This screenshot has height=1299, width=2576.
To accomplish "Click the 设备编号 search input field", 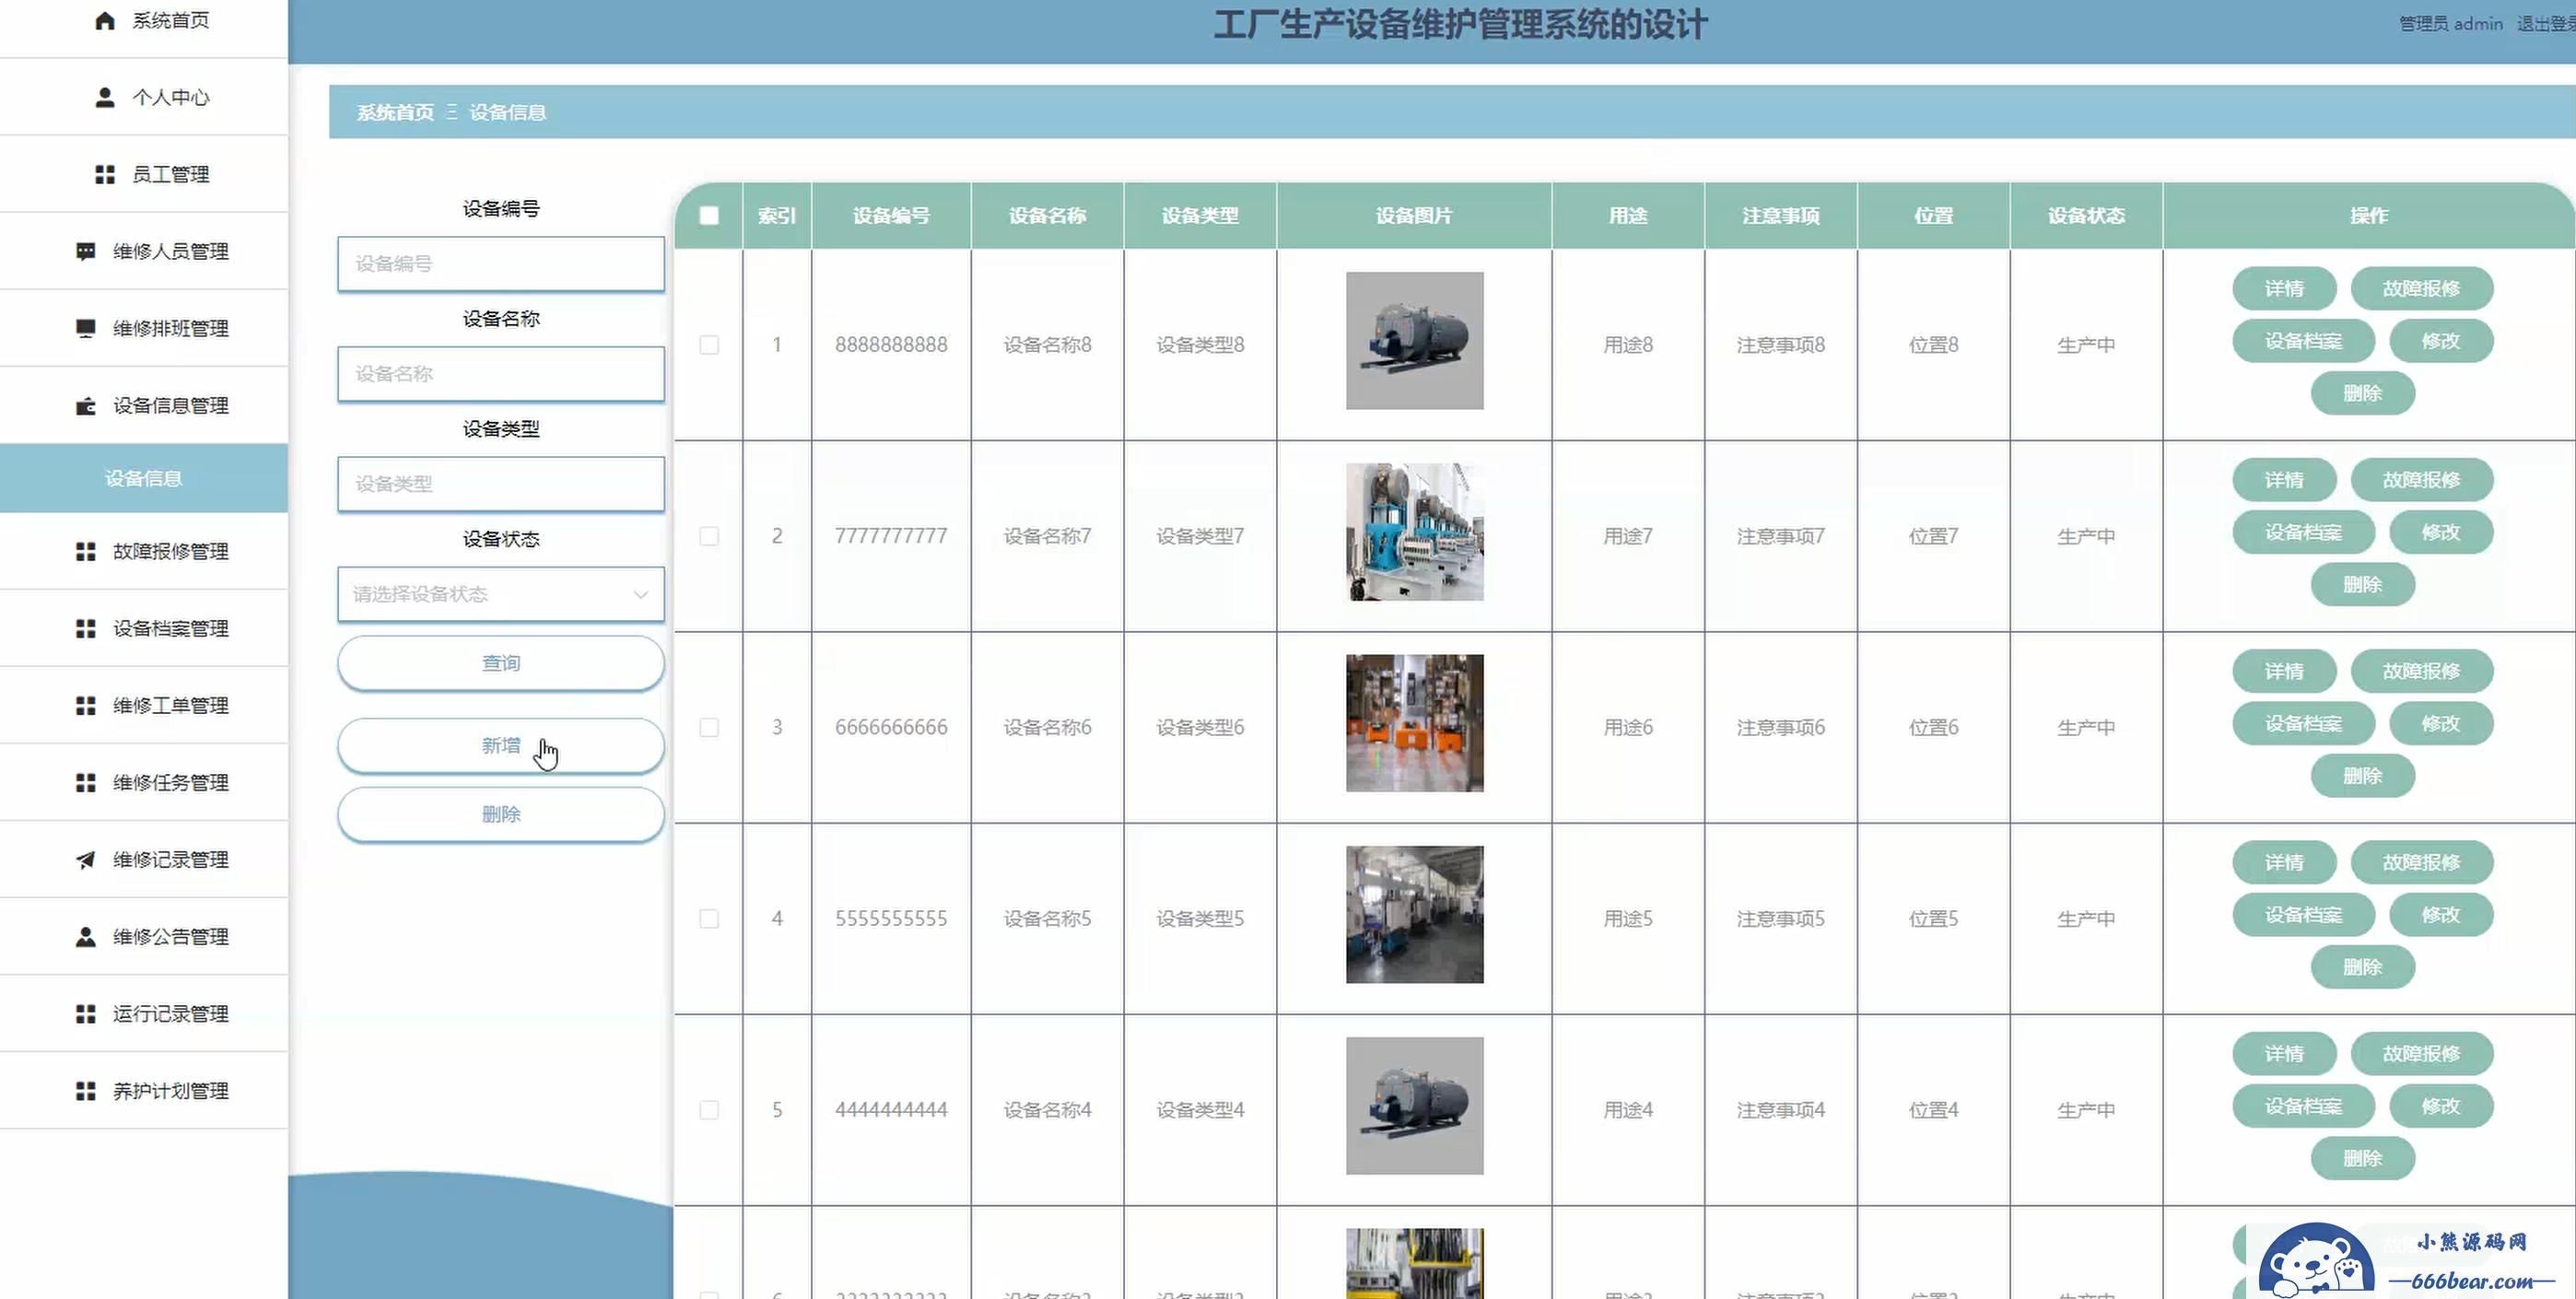I will point(500,264).
